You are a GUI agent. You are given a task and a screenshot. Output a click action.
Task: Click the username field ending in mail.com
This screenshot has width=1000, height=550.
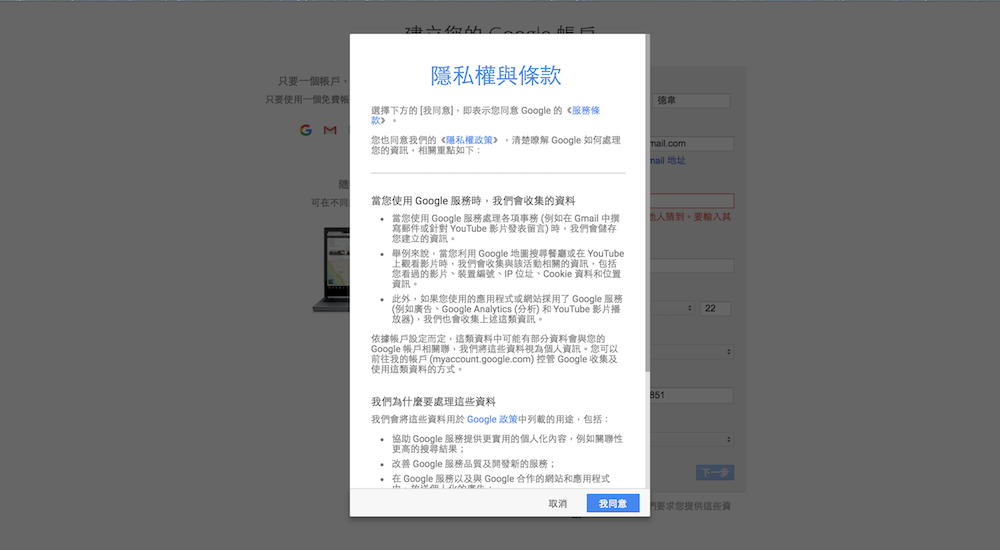(x=692, y=144)
